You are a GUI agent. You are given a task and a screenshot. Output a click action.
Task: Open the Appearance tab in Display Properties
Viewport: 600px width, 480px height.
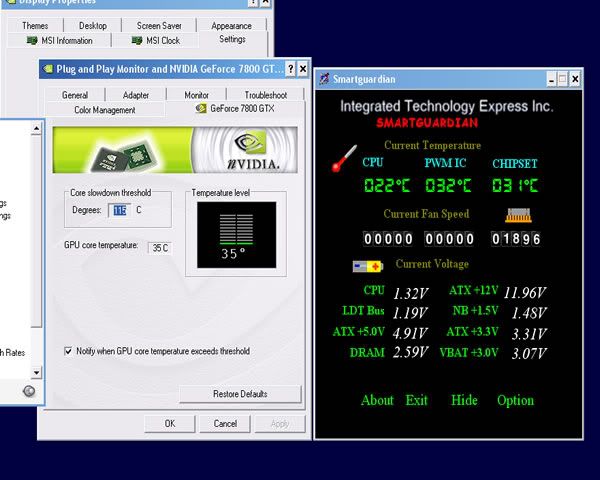point(232,26)
